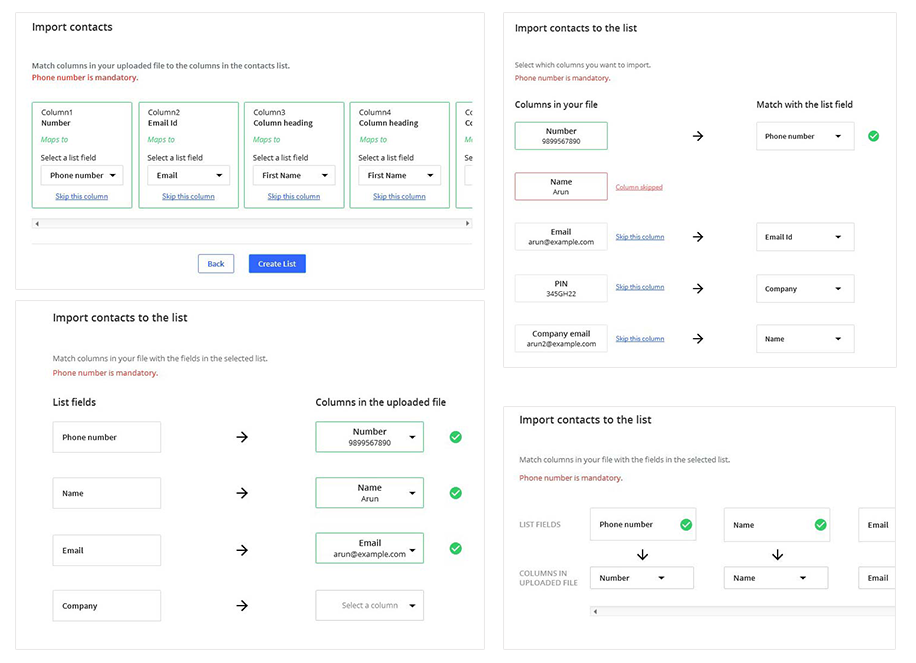Click down arrow under checked Phone number field
The height and width of the screenshot is (663, 916).
[x=642, y=554]
